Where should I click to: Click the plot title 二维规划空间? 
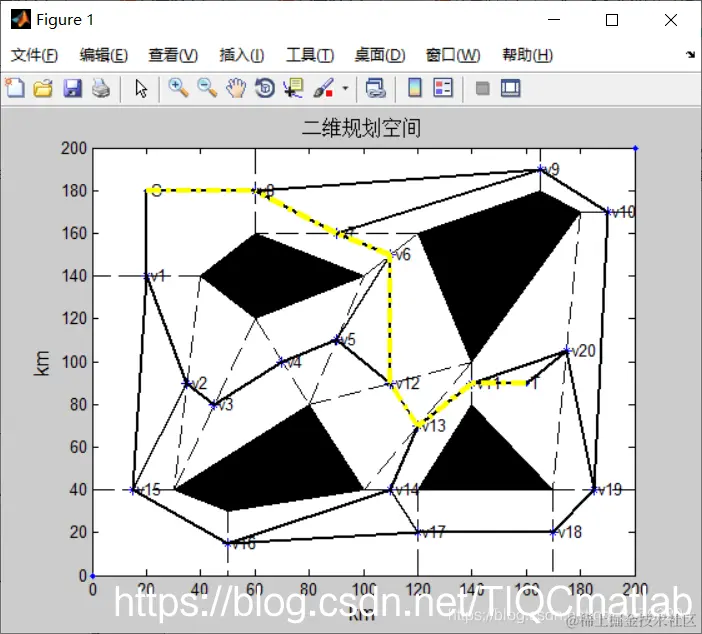[x=361, y=128]
